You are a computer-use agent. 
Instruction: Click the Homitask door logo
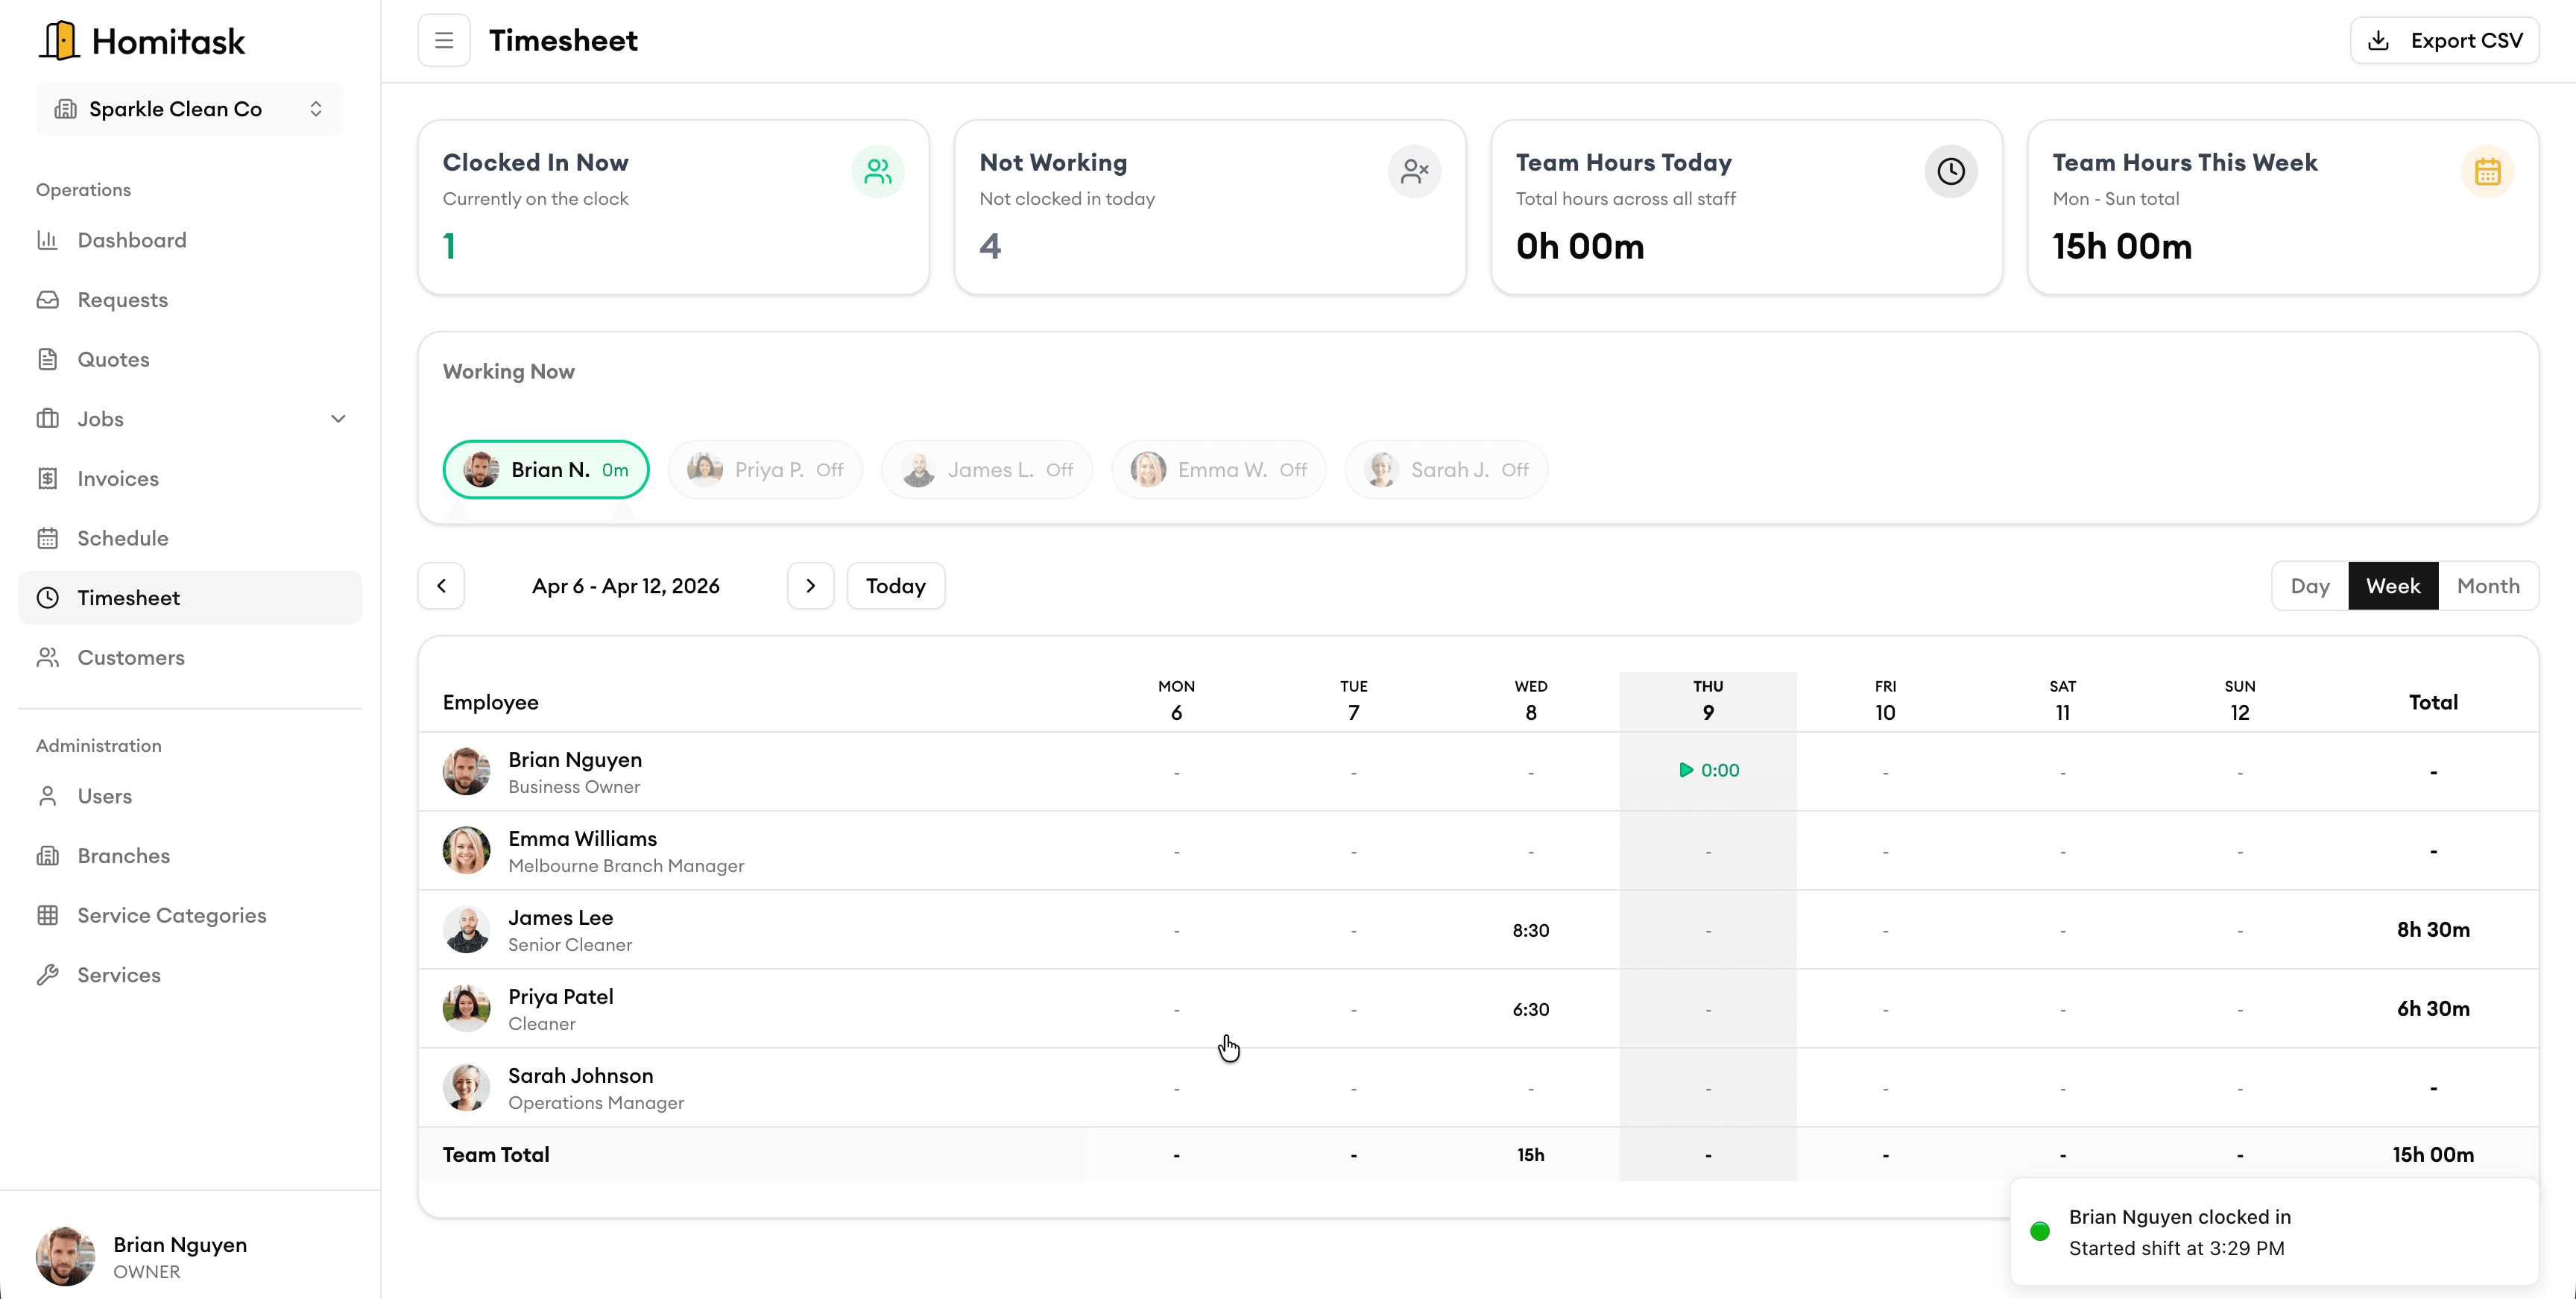click(x=59, y=39)
